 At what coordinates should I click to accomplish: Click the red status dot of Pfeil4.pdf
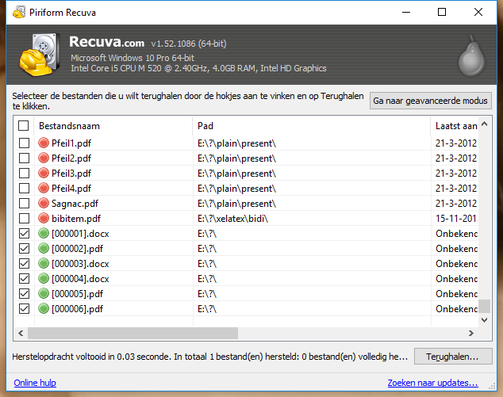43,188
